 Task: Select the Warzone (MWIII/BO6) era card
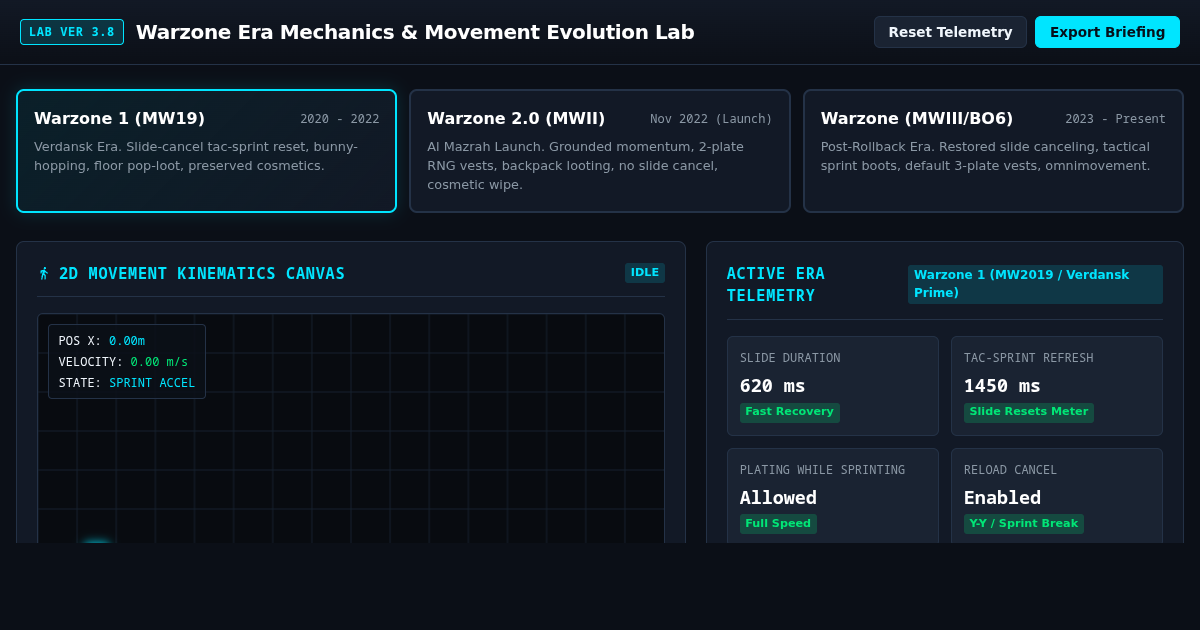tap(993, 151)
